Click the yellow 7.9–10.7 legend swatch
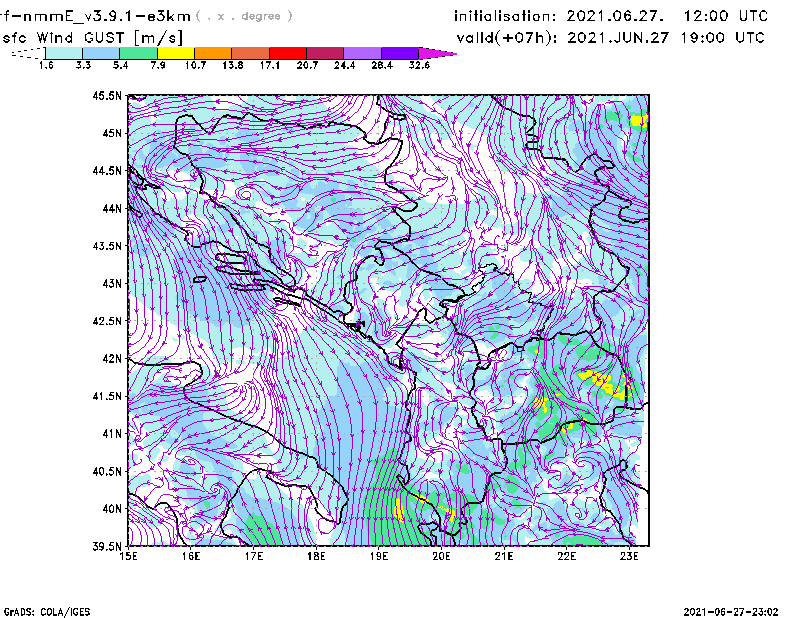The width and height of the screenshot is (800, 618). (176, 53)
